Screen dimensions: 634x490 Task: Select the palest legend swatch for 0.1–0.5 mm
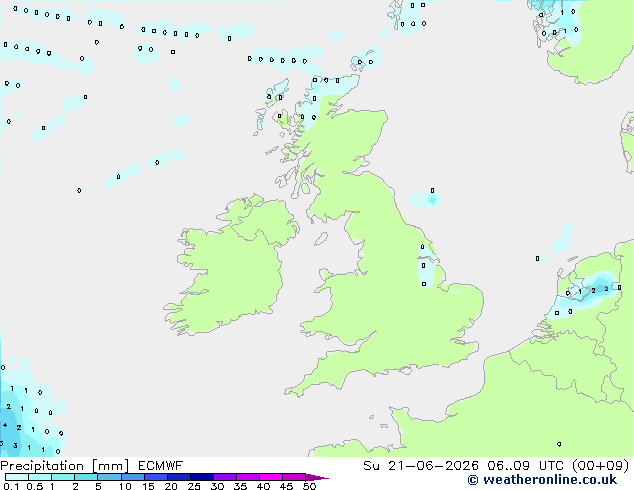17,477
